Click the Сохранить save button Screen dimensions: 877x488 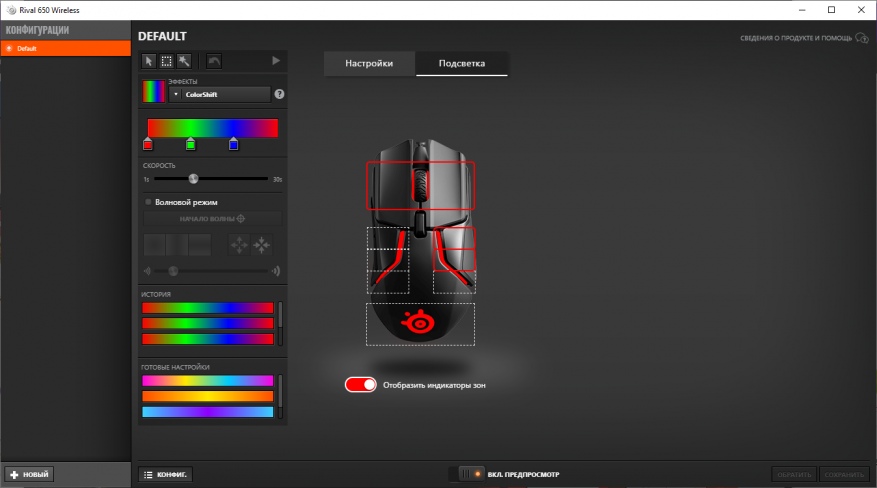(x=844, y=474)
